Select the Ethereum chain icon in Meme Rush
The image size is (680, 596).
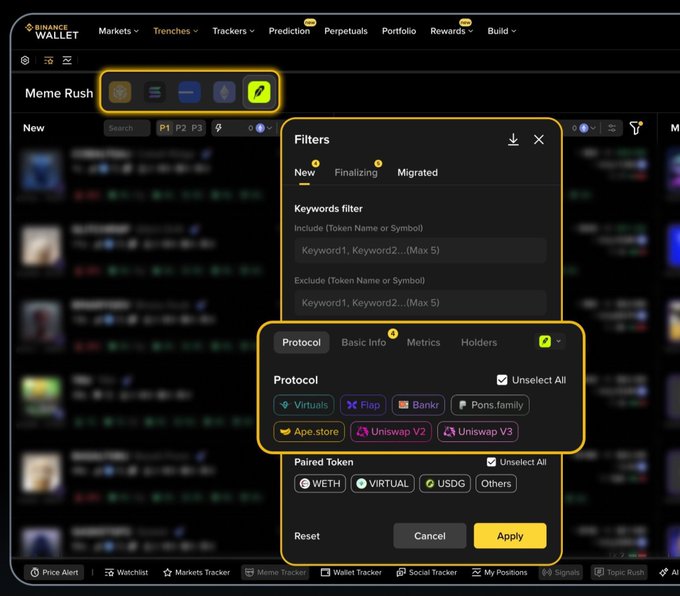point(224,92)
